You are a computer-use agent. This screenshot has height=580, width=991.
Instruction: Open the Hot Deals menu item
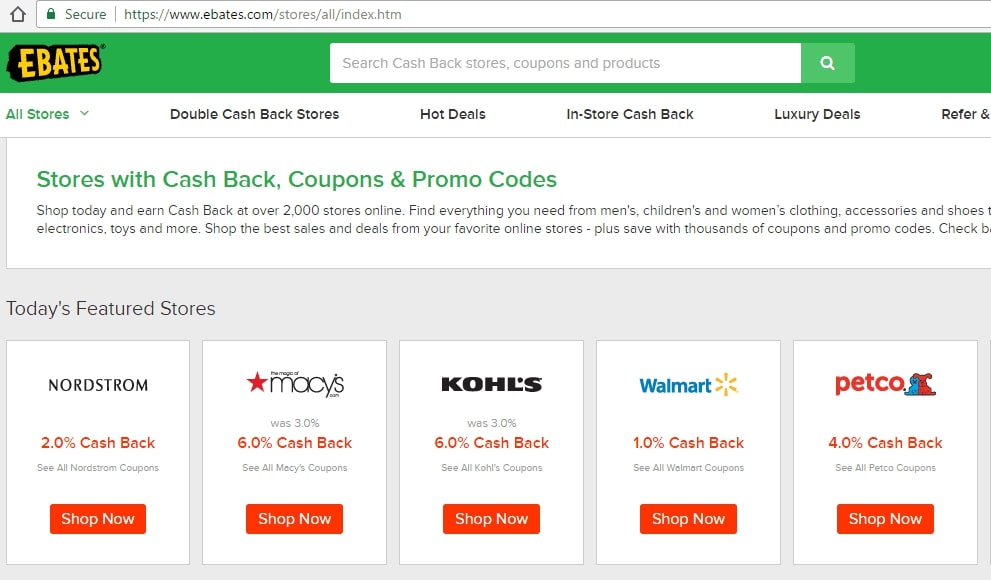[x=452, y=114]
